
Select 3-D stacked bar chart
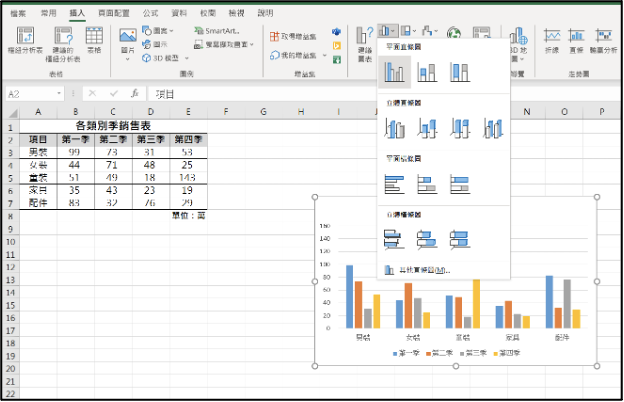pyautogui.click(x=427, y=240)
